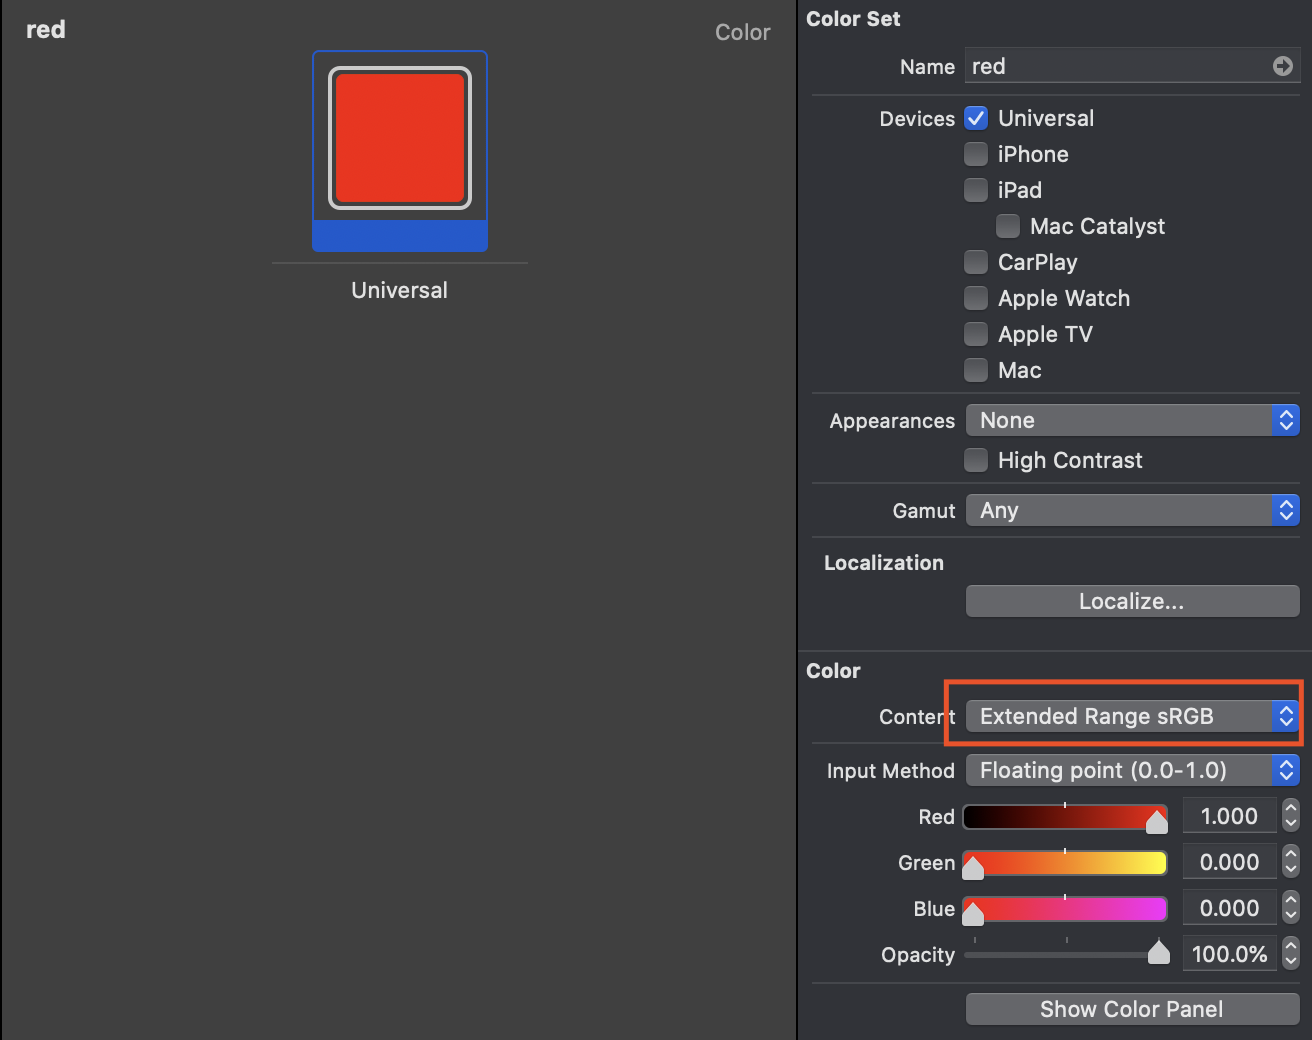Enable the CarPlay device checkbox
Screen dimensions: 1312x1040
tap(976, 262)
